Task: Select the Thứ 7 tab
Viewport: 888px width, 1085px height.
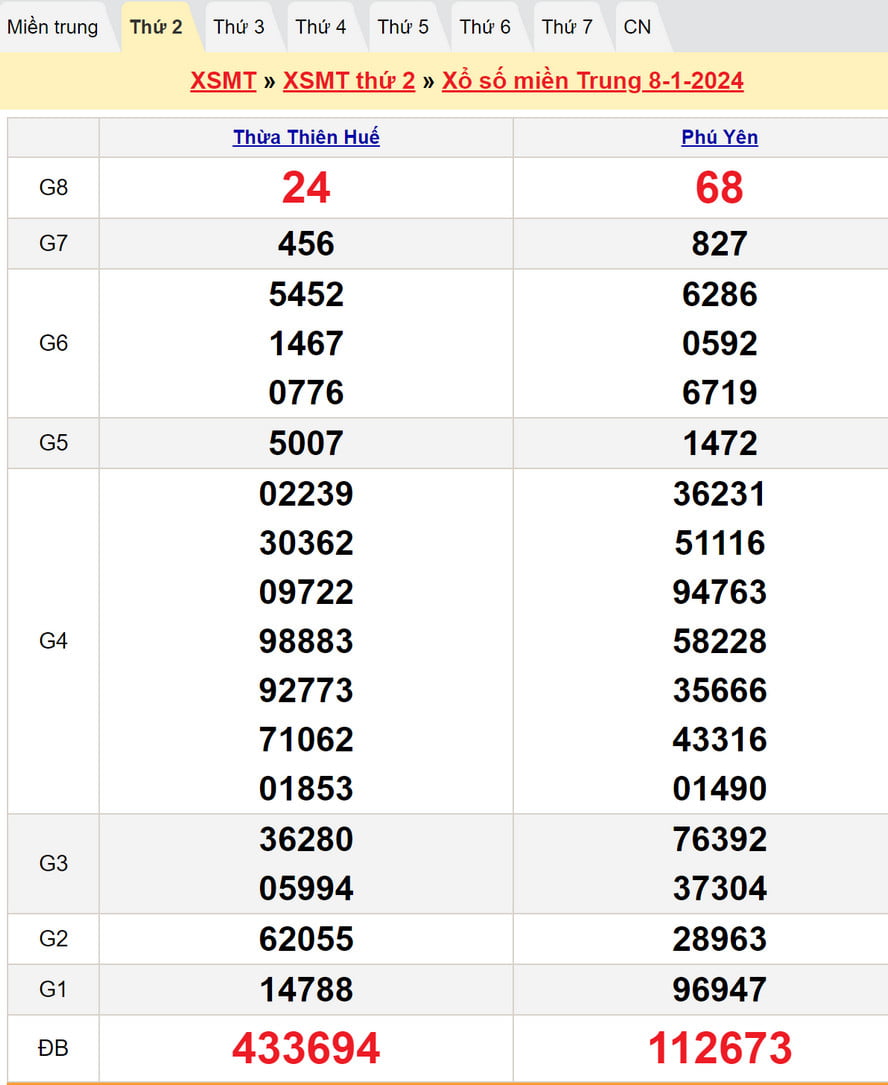Action: (x=567, y=27)
